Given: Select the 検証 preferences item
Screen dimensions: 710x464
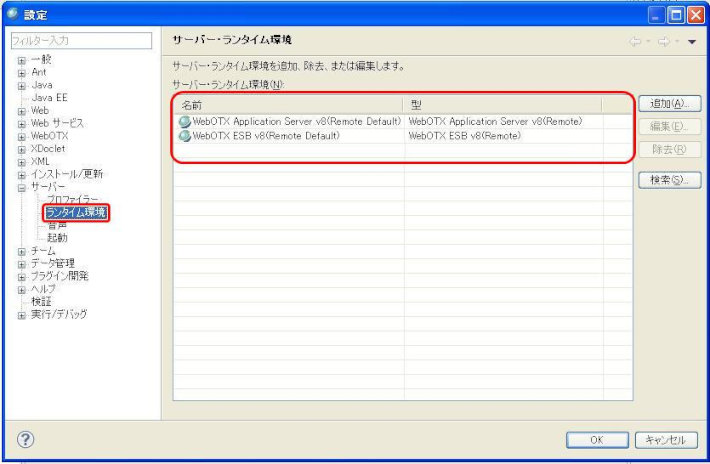Looking at the screenshot, I should pyautogui.click(x=41, y=301).
